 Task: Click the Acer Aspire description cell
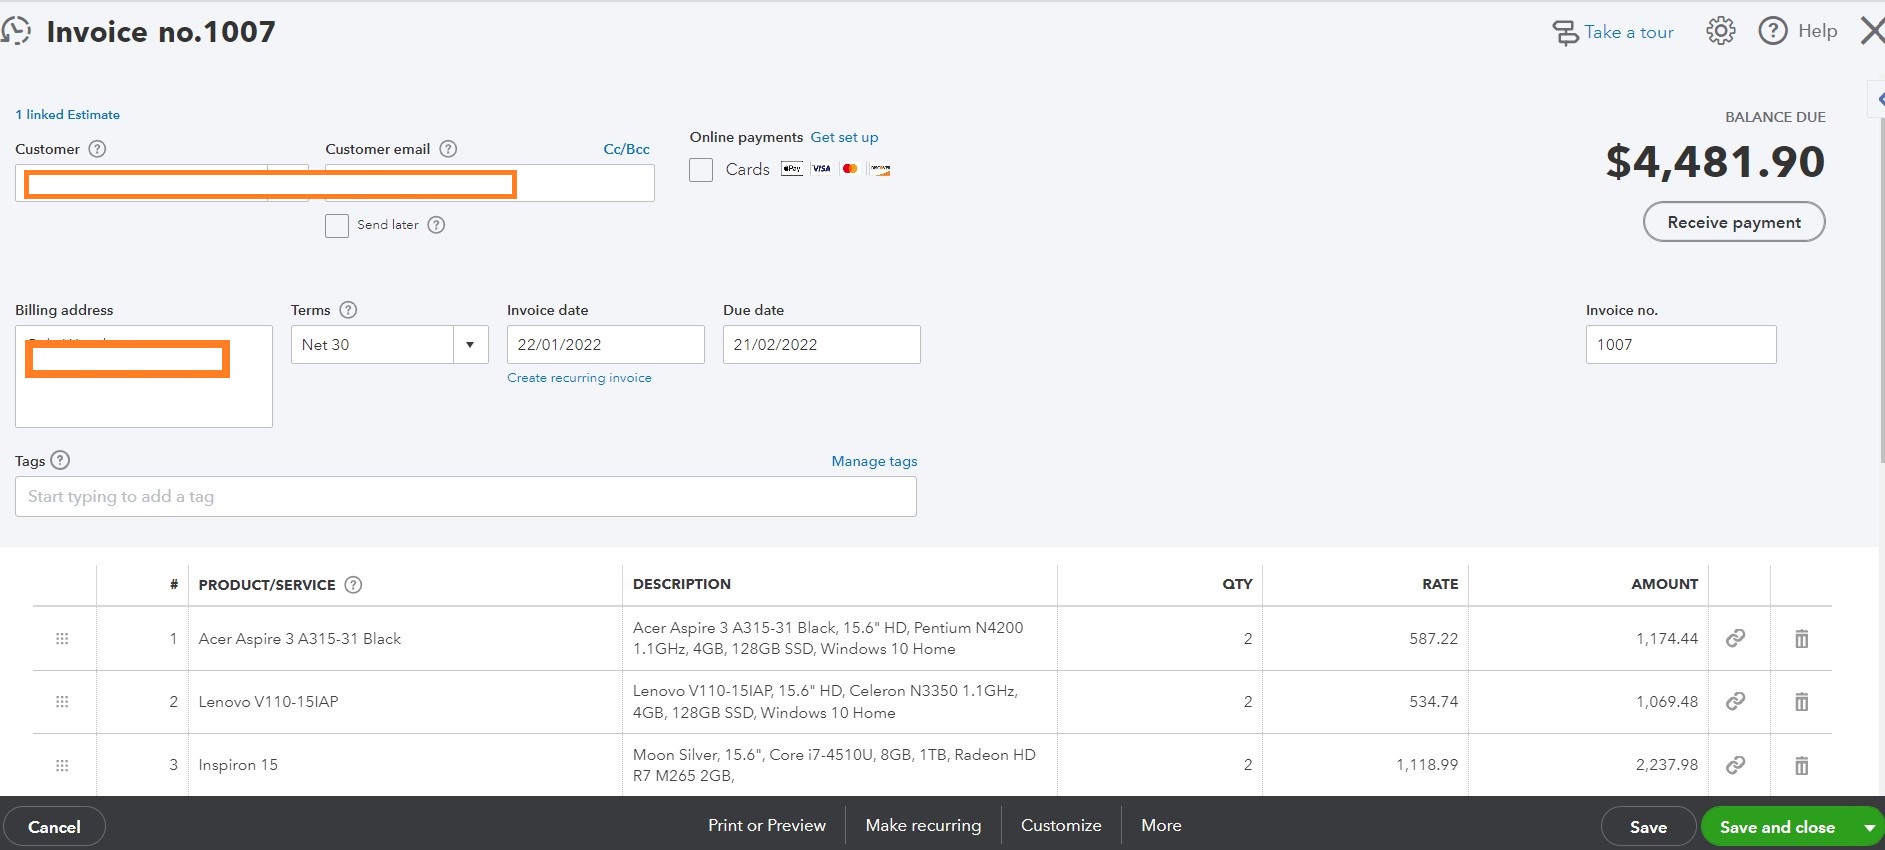pos(840,638)
